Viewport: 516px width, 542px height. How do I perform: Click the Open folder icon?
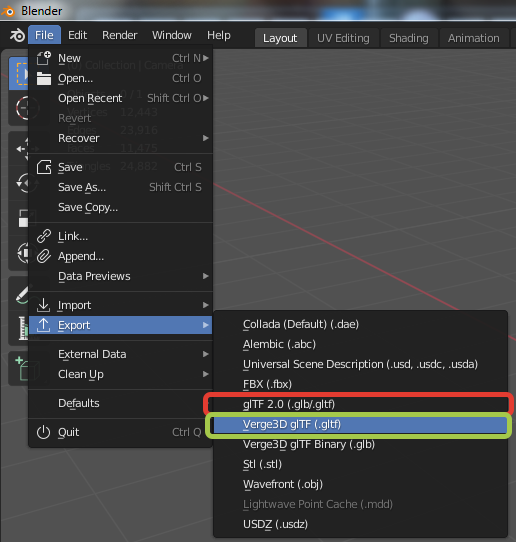coord(44,78)
